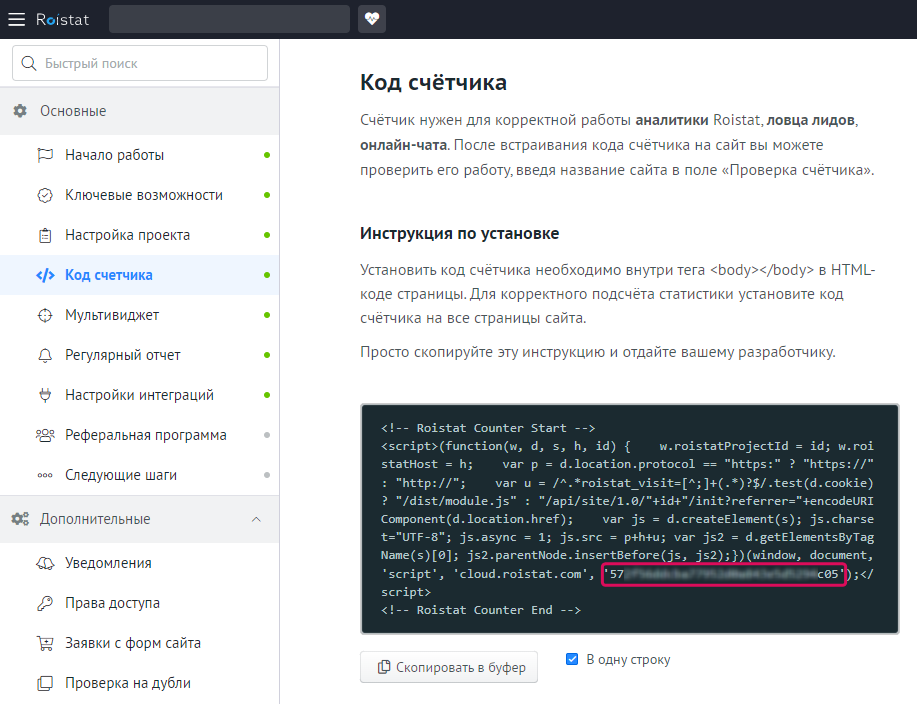Click the crosshair icon for Мультивиджет
The width and height of the screenshot is (917, 704).
(45, 315)
